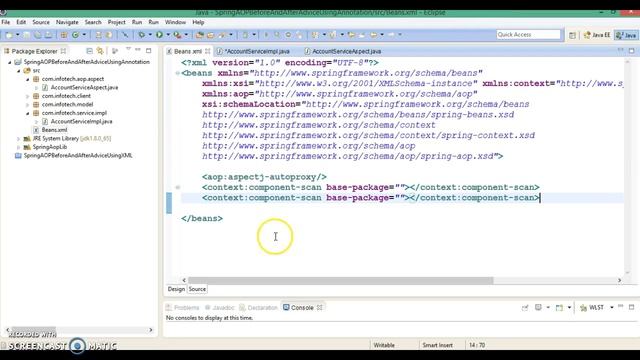Close the Beans.xml editor tab
640x360 pixels.
click(x=207, y=51)
